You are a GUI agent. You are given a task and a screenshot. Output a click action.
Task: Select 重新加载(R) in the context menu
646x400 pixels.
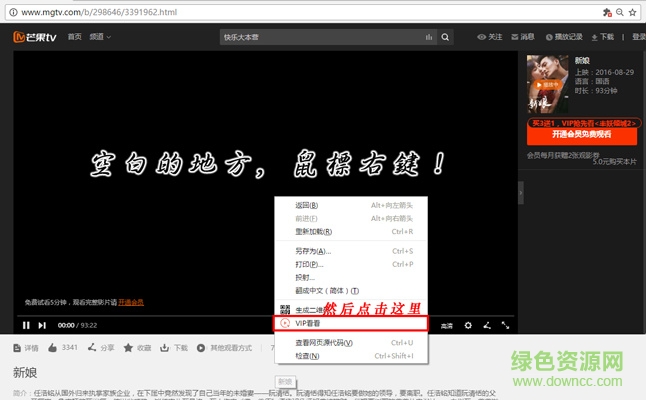coord(351,232)
